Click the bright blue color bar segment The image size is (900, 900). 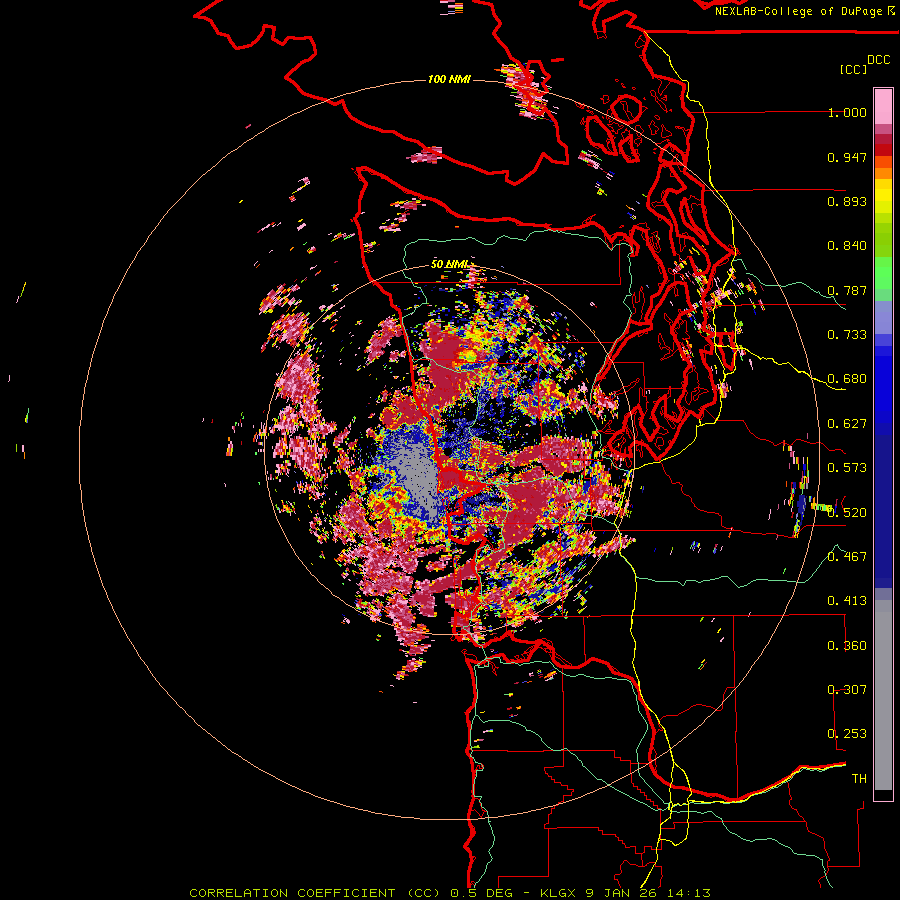pyautogui.click(x=883, y=385)
